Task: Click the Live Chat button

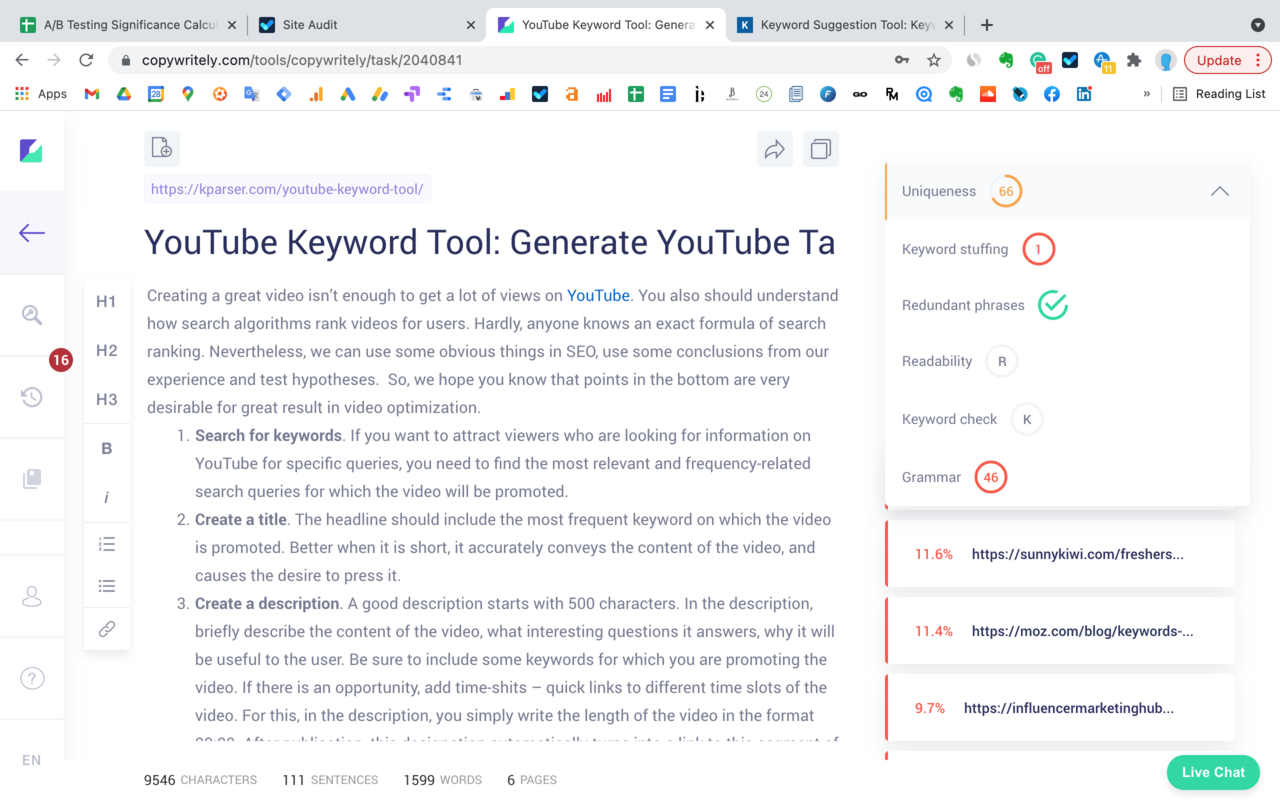Action: click(1212, 772)
